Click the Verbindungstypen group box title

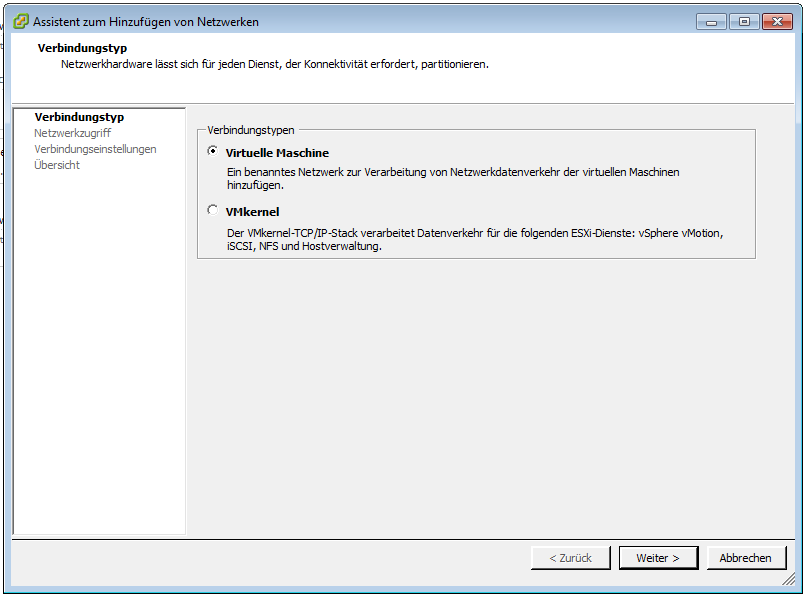248,128
